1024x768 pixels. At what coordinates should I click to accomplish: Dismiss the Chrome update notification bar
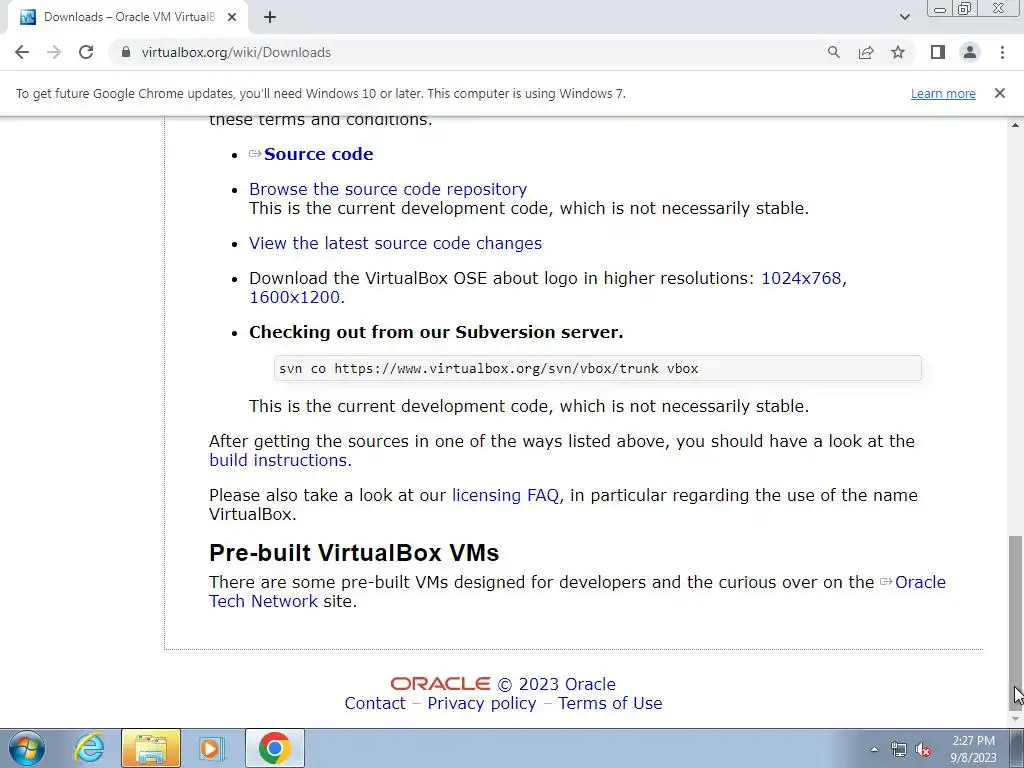click(999, 93)
